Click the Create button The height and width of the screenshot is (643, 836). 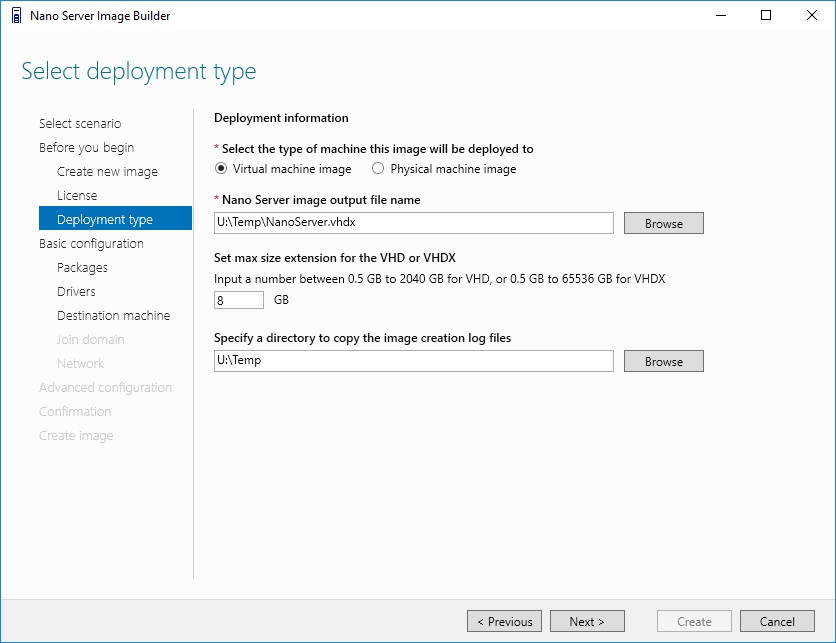[694, 621]
